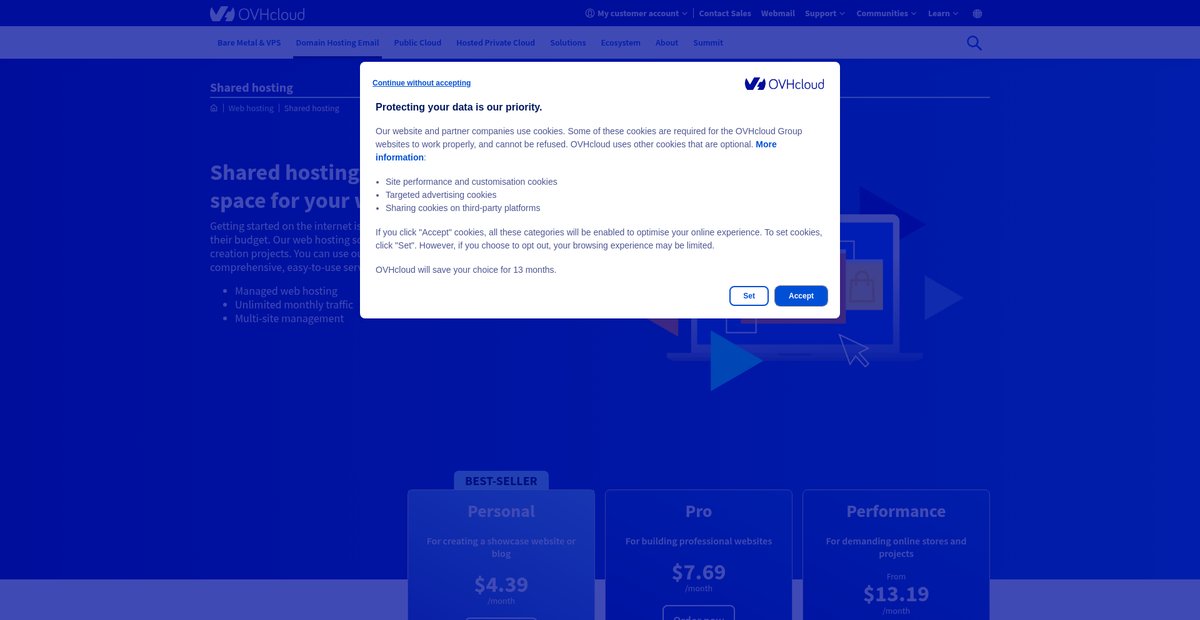Expand the Learn dropdown
This screenshot has width=1200, height=620.
point(943,14)
